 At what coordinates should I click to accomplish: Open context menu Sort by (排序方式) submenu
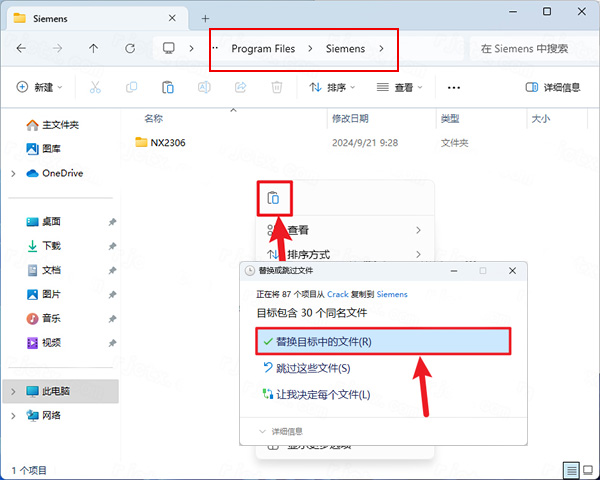point(345,254)
